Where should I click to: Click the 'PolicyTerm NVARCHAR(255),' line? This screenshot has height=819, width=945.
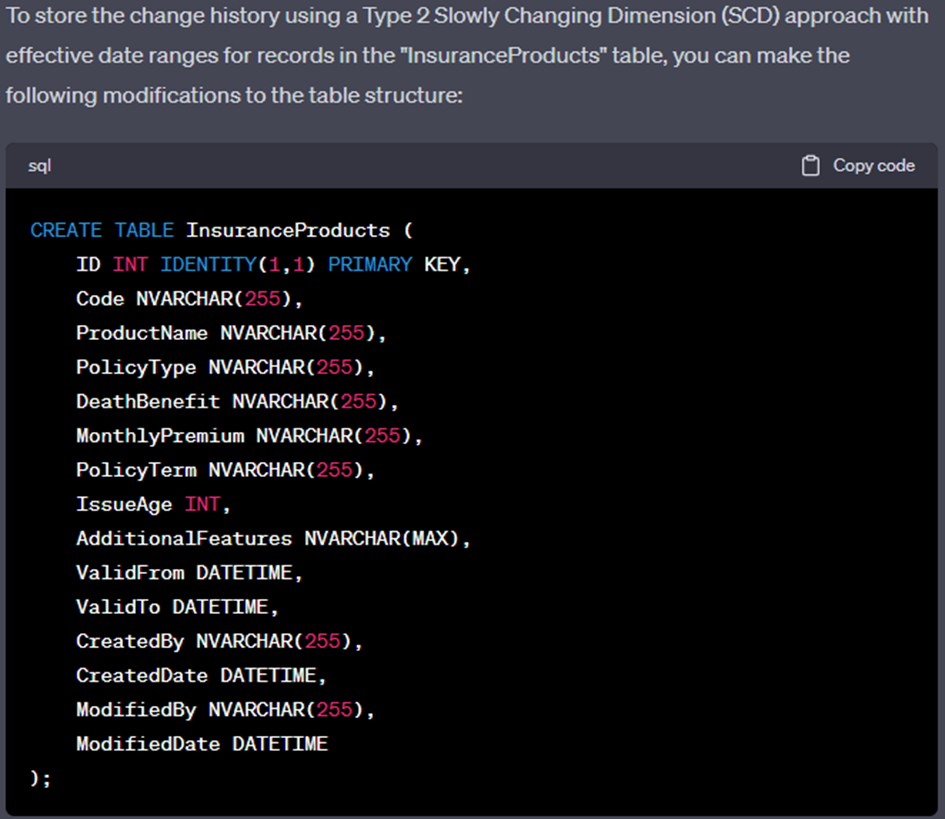click(225, 471)
